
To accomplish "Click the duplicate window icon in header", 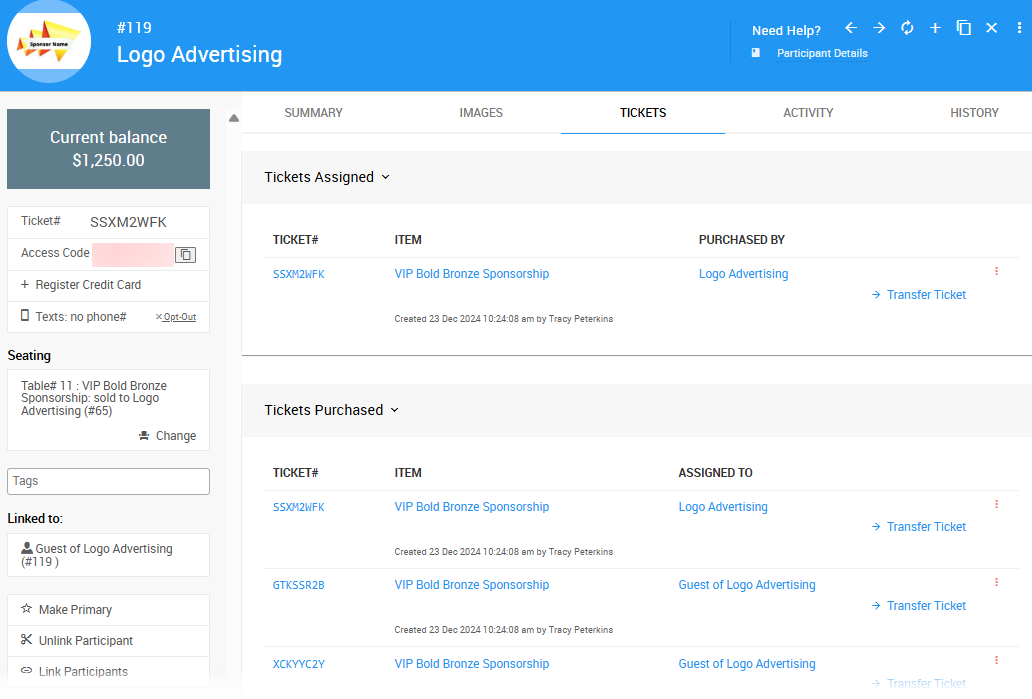I will coord(963,28).
